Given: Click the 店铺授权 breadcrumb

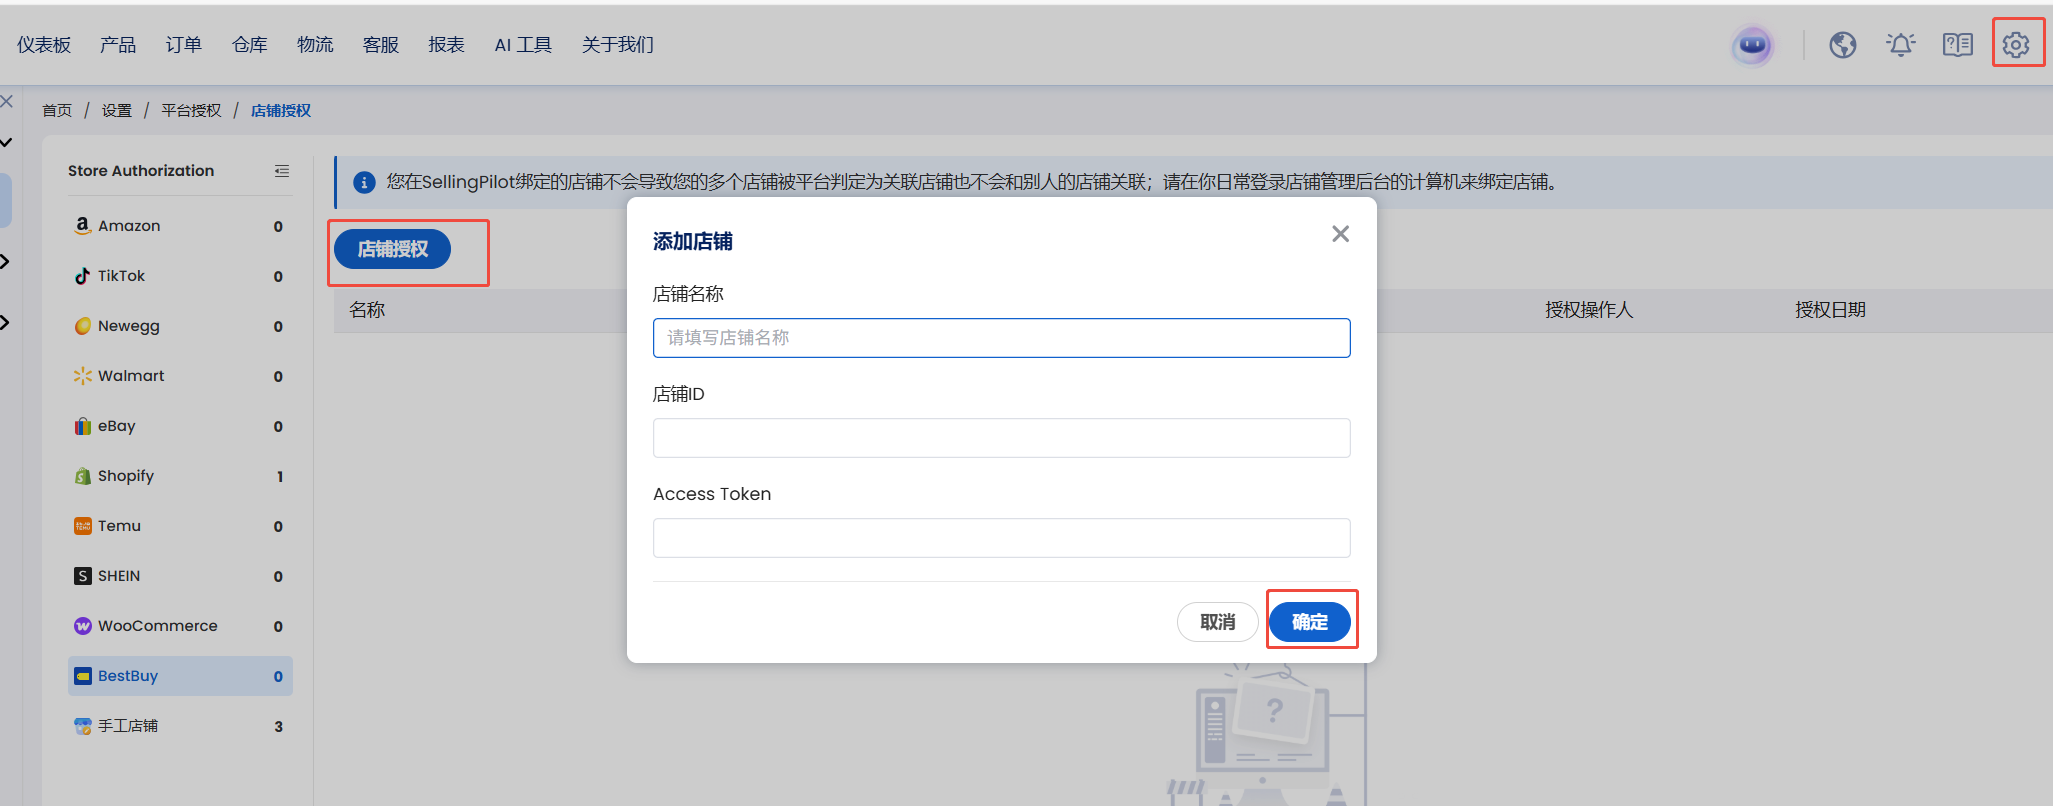Looking at the screenshot, I should coord(281,111).
